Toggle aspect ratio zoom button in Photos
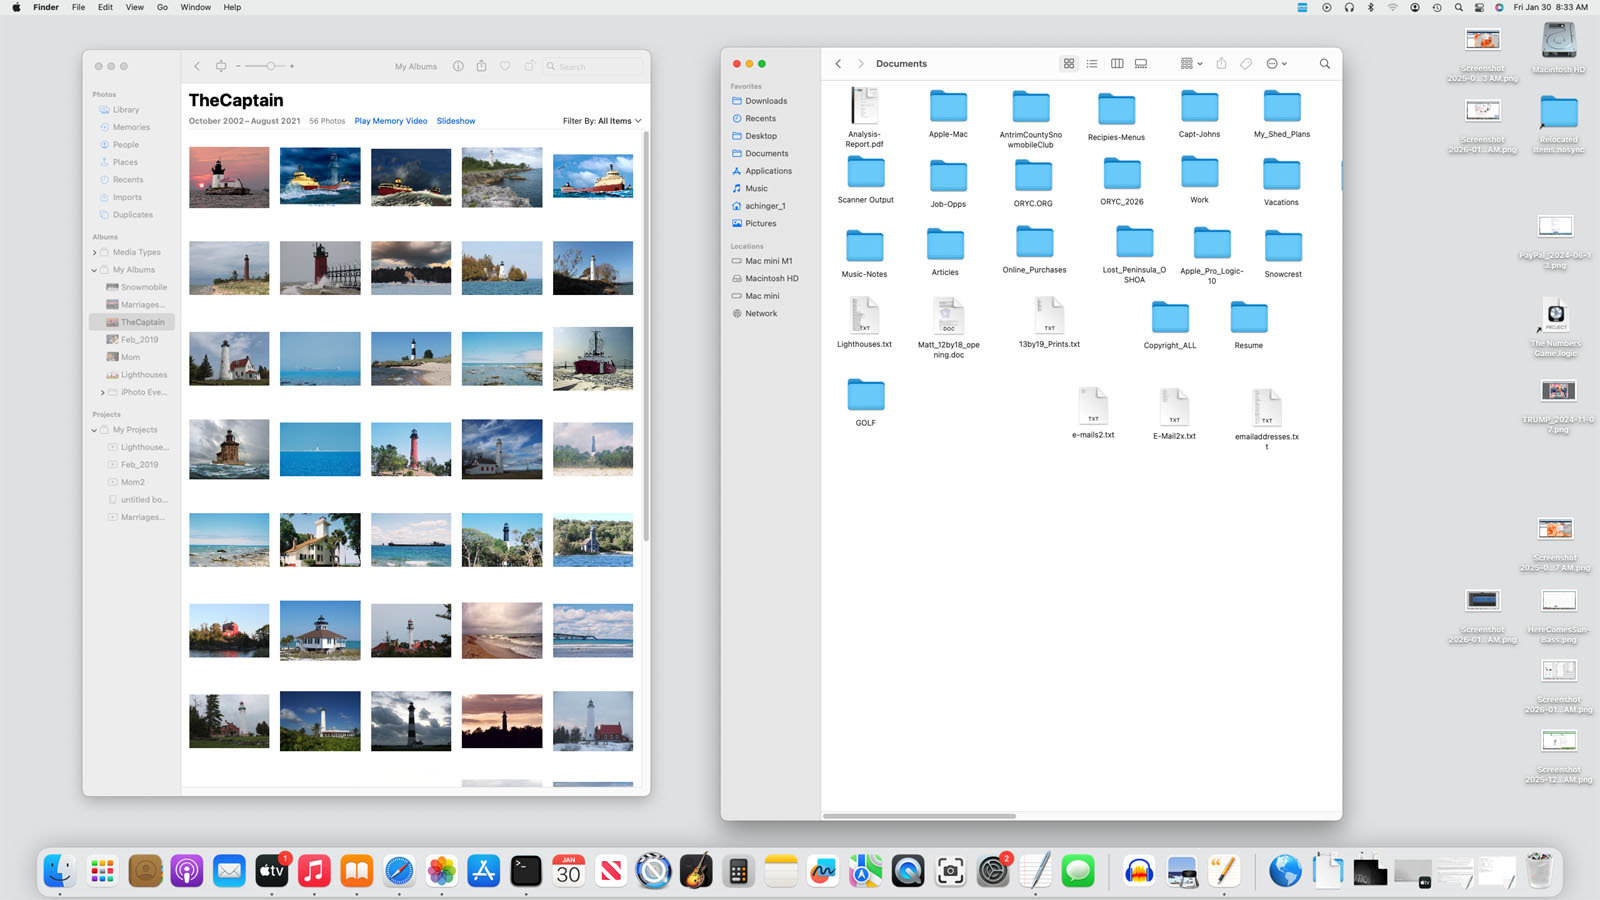Screen dimensions: 1600x900 [221, 66]
